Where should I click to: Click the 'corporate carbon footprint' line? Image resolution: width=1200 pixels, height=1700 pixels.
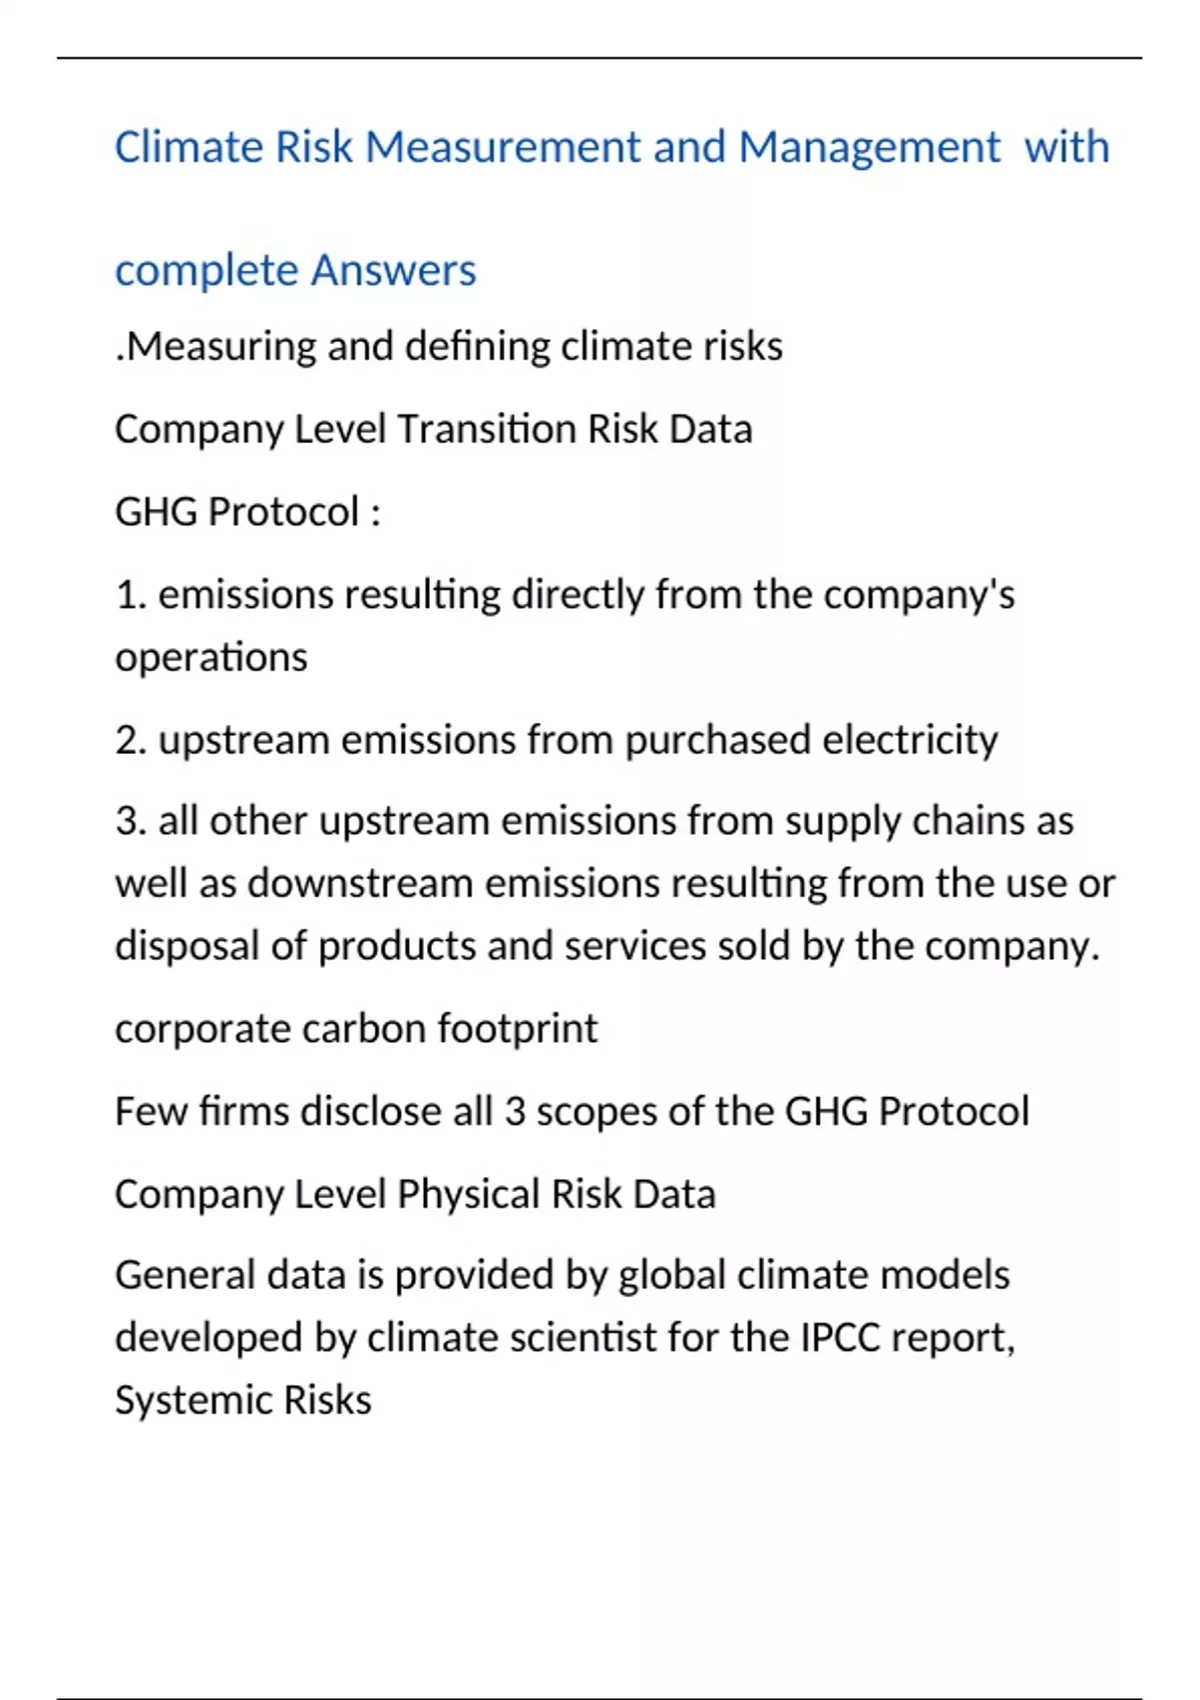coord(356,1029)
